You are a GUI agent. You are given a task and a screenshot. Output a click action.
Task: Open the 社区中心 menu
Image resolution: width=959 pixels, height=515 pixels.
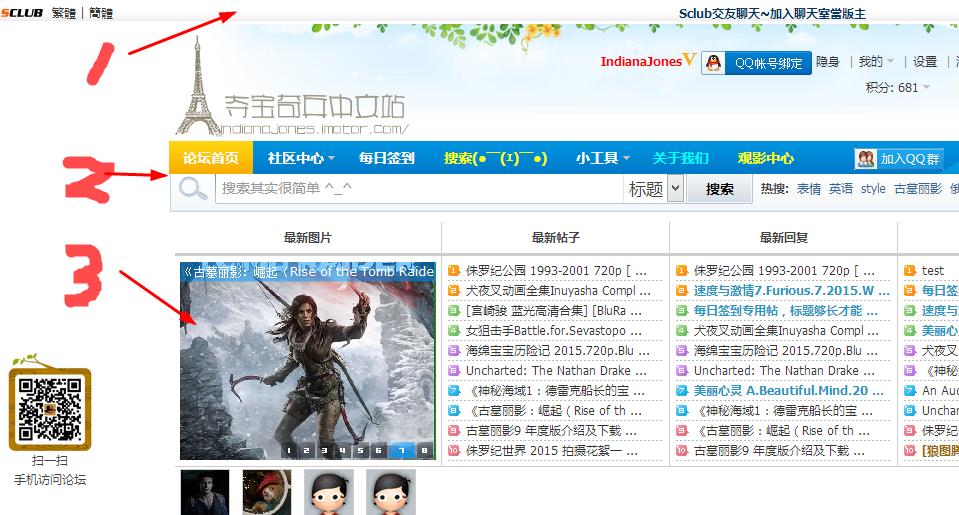(x=301, y=158)
